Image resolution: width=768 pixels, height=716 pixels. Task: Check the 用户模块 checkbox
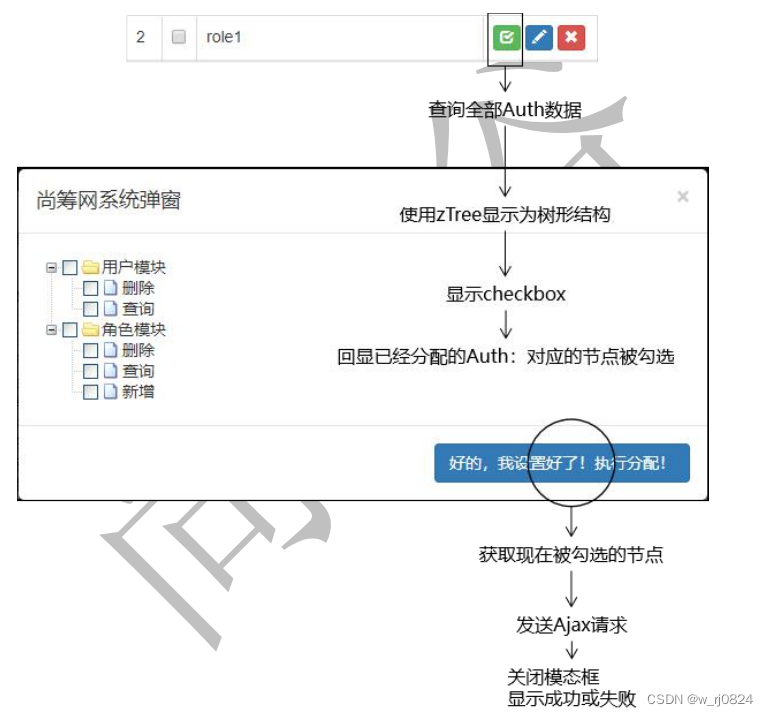pyautogui.click(x=70, y=267)
